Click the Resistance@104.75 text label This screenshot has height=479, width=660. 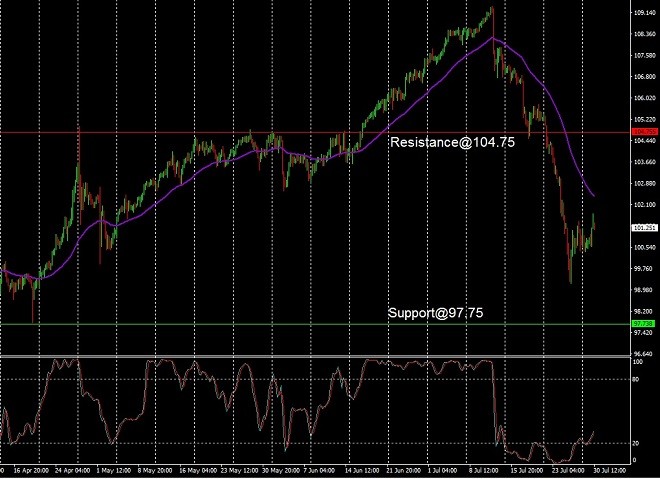click(x=452, y=142)
